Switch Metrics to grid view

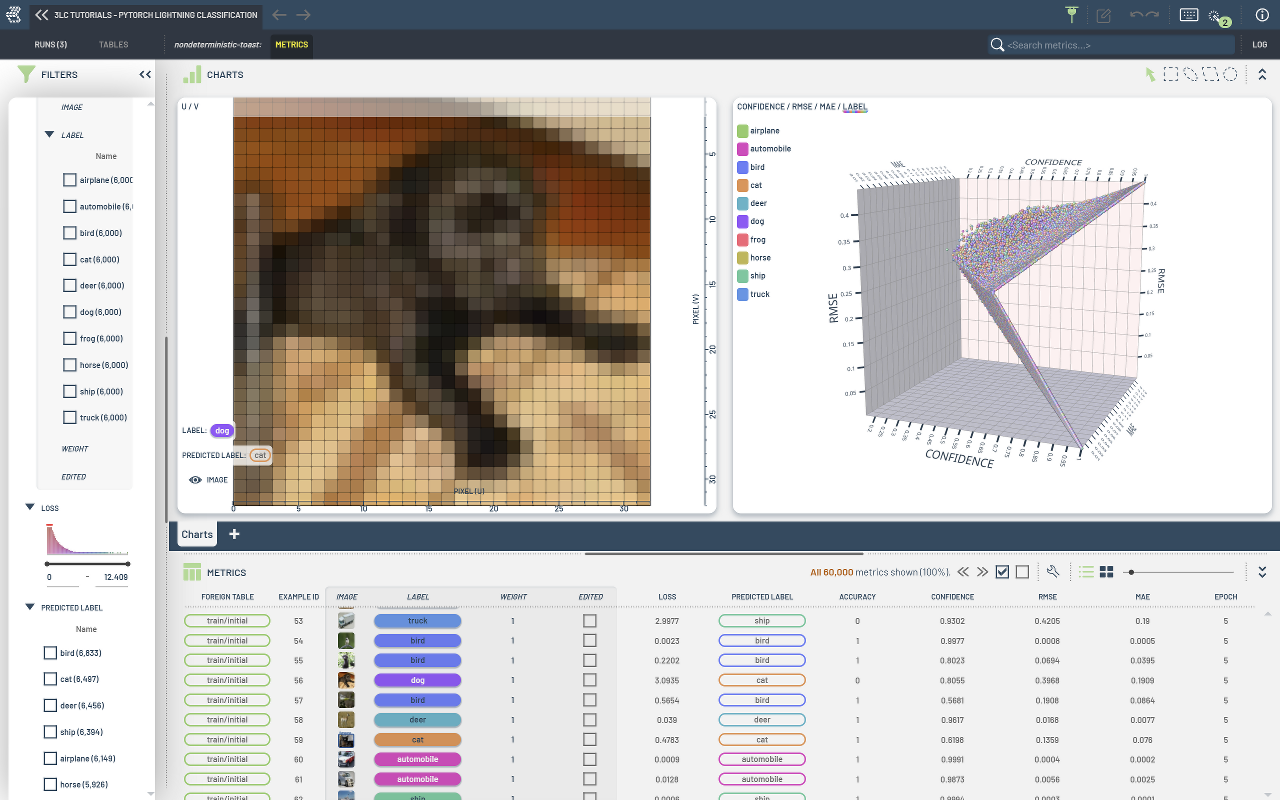tap(1107, 572)
